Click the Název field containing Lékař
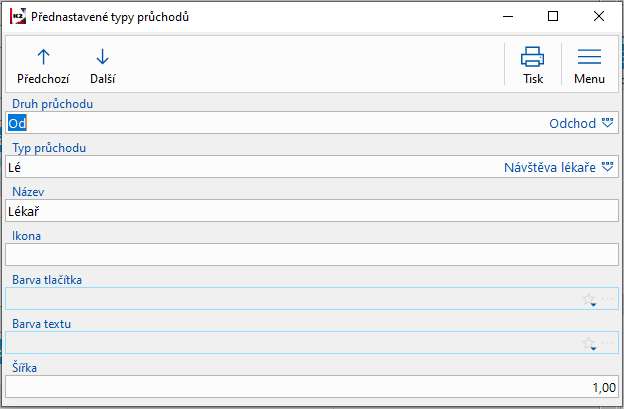The image size is (624, 409). [300, 211]
